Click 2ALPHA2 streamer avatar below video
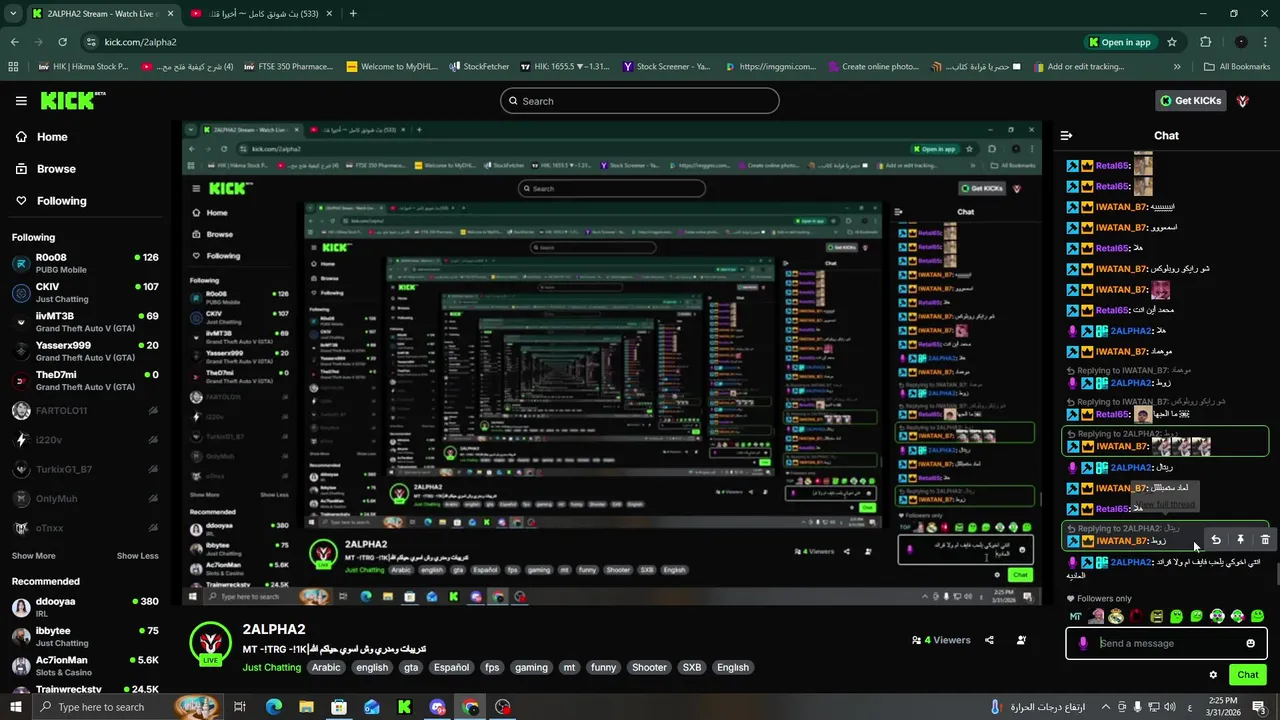Image resolution: width=1280 pixels, height=720 pixels. point(211,643)
